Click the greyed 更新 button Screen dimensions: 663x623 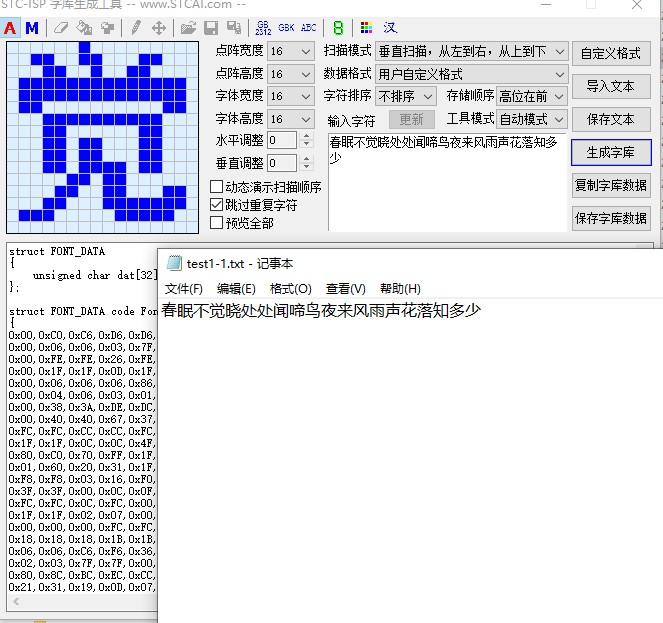point(411,119)
